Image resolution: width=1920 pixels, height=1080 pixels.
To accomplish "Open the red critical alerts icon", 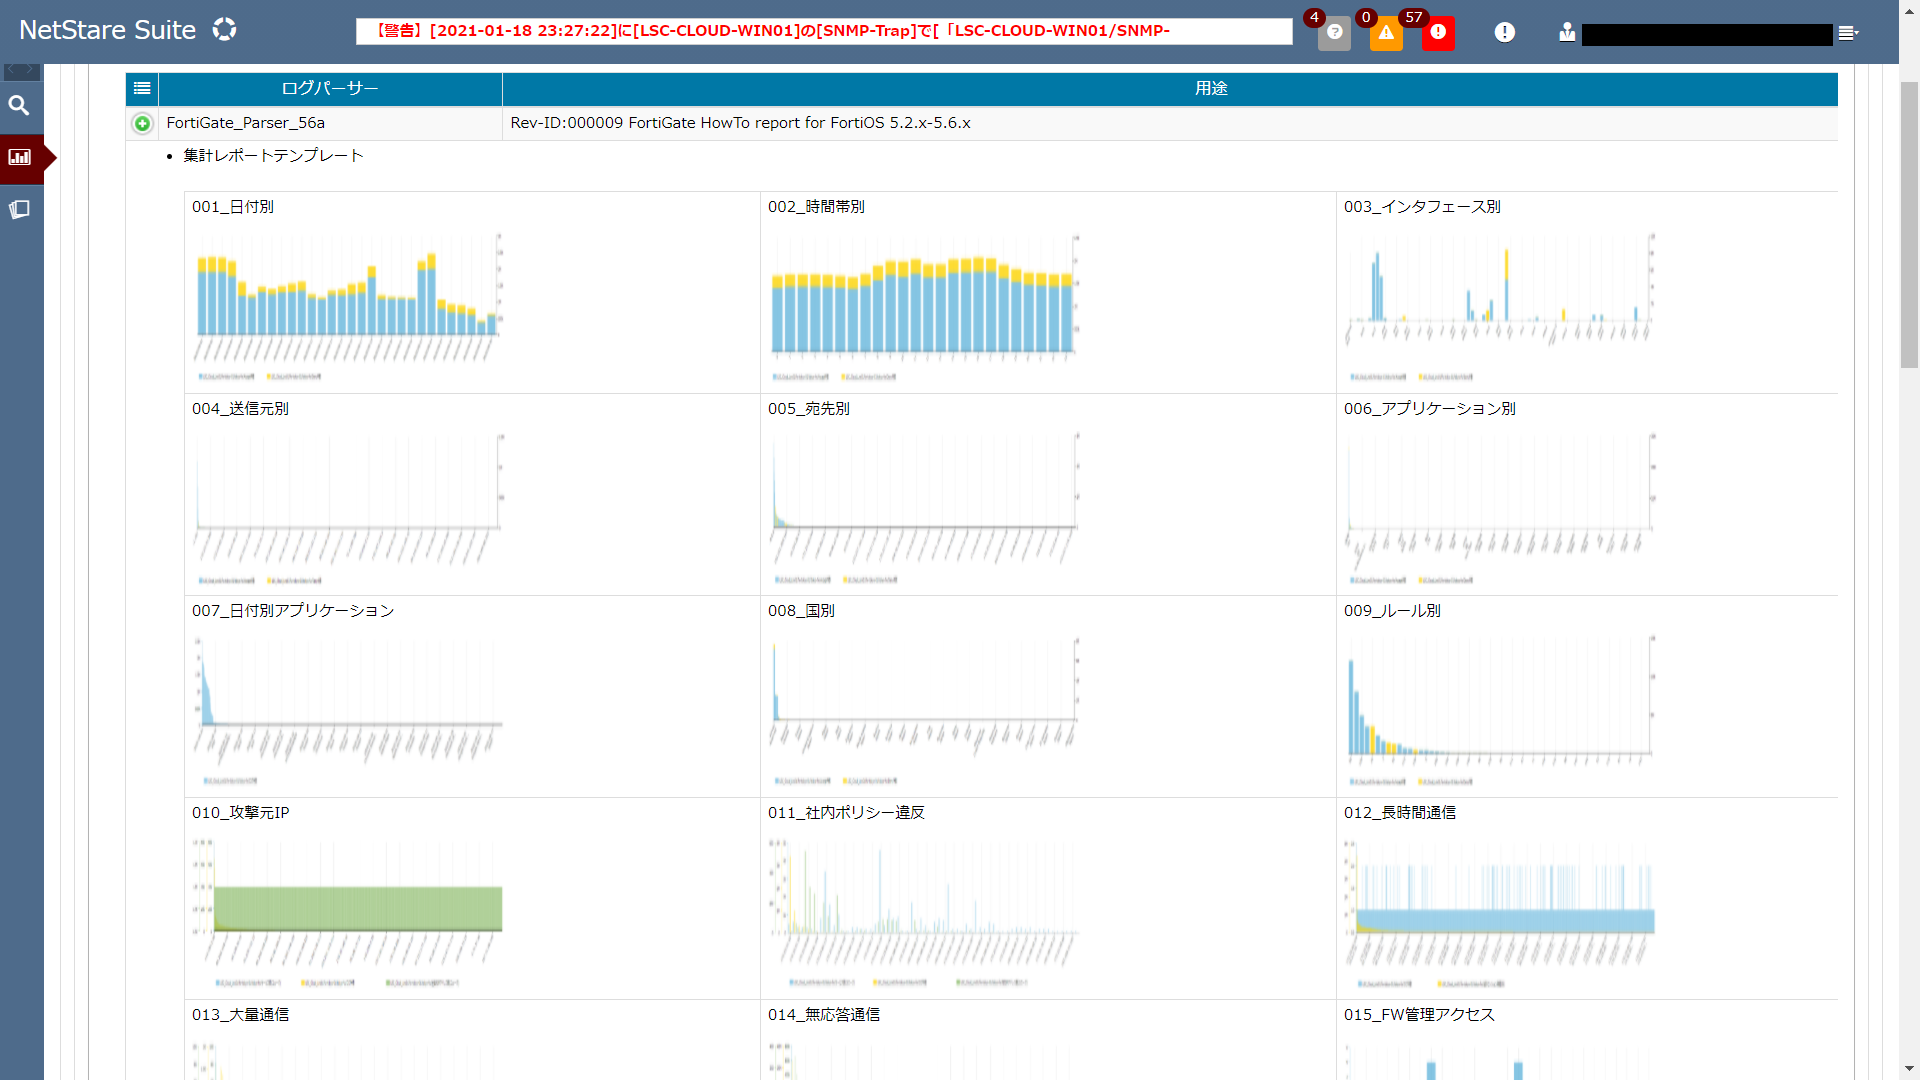I will point(1438,33).
